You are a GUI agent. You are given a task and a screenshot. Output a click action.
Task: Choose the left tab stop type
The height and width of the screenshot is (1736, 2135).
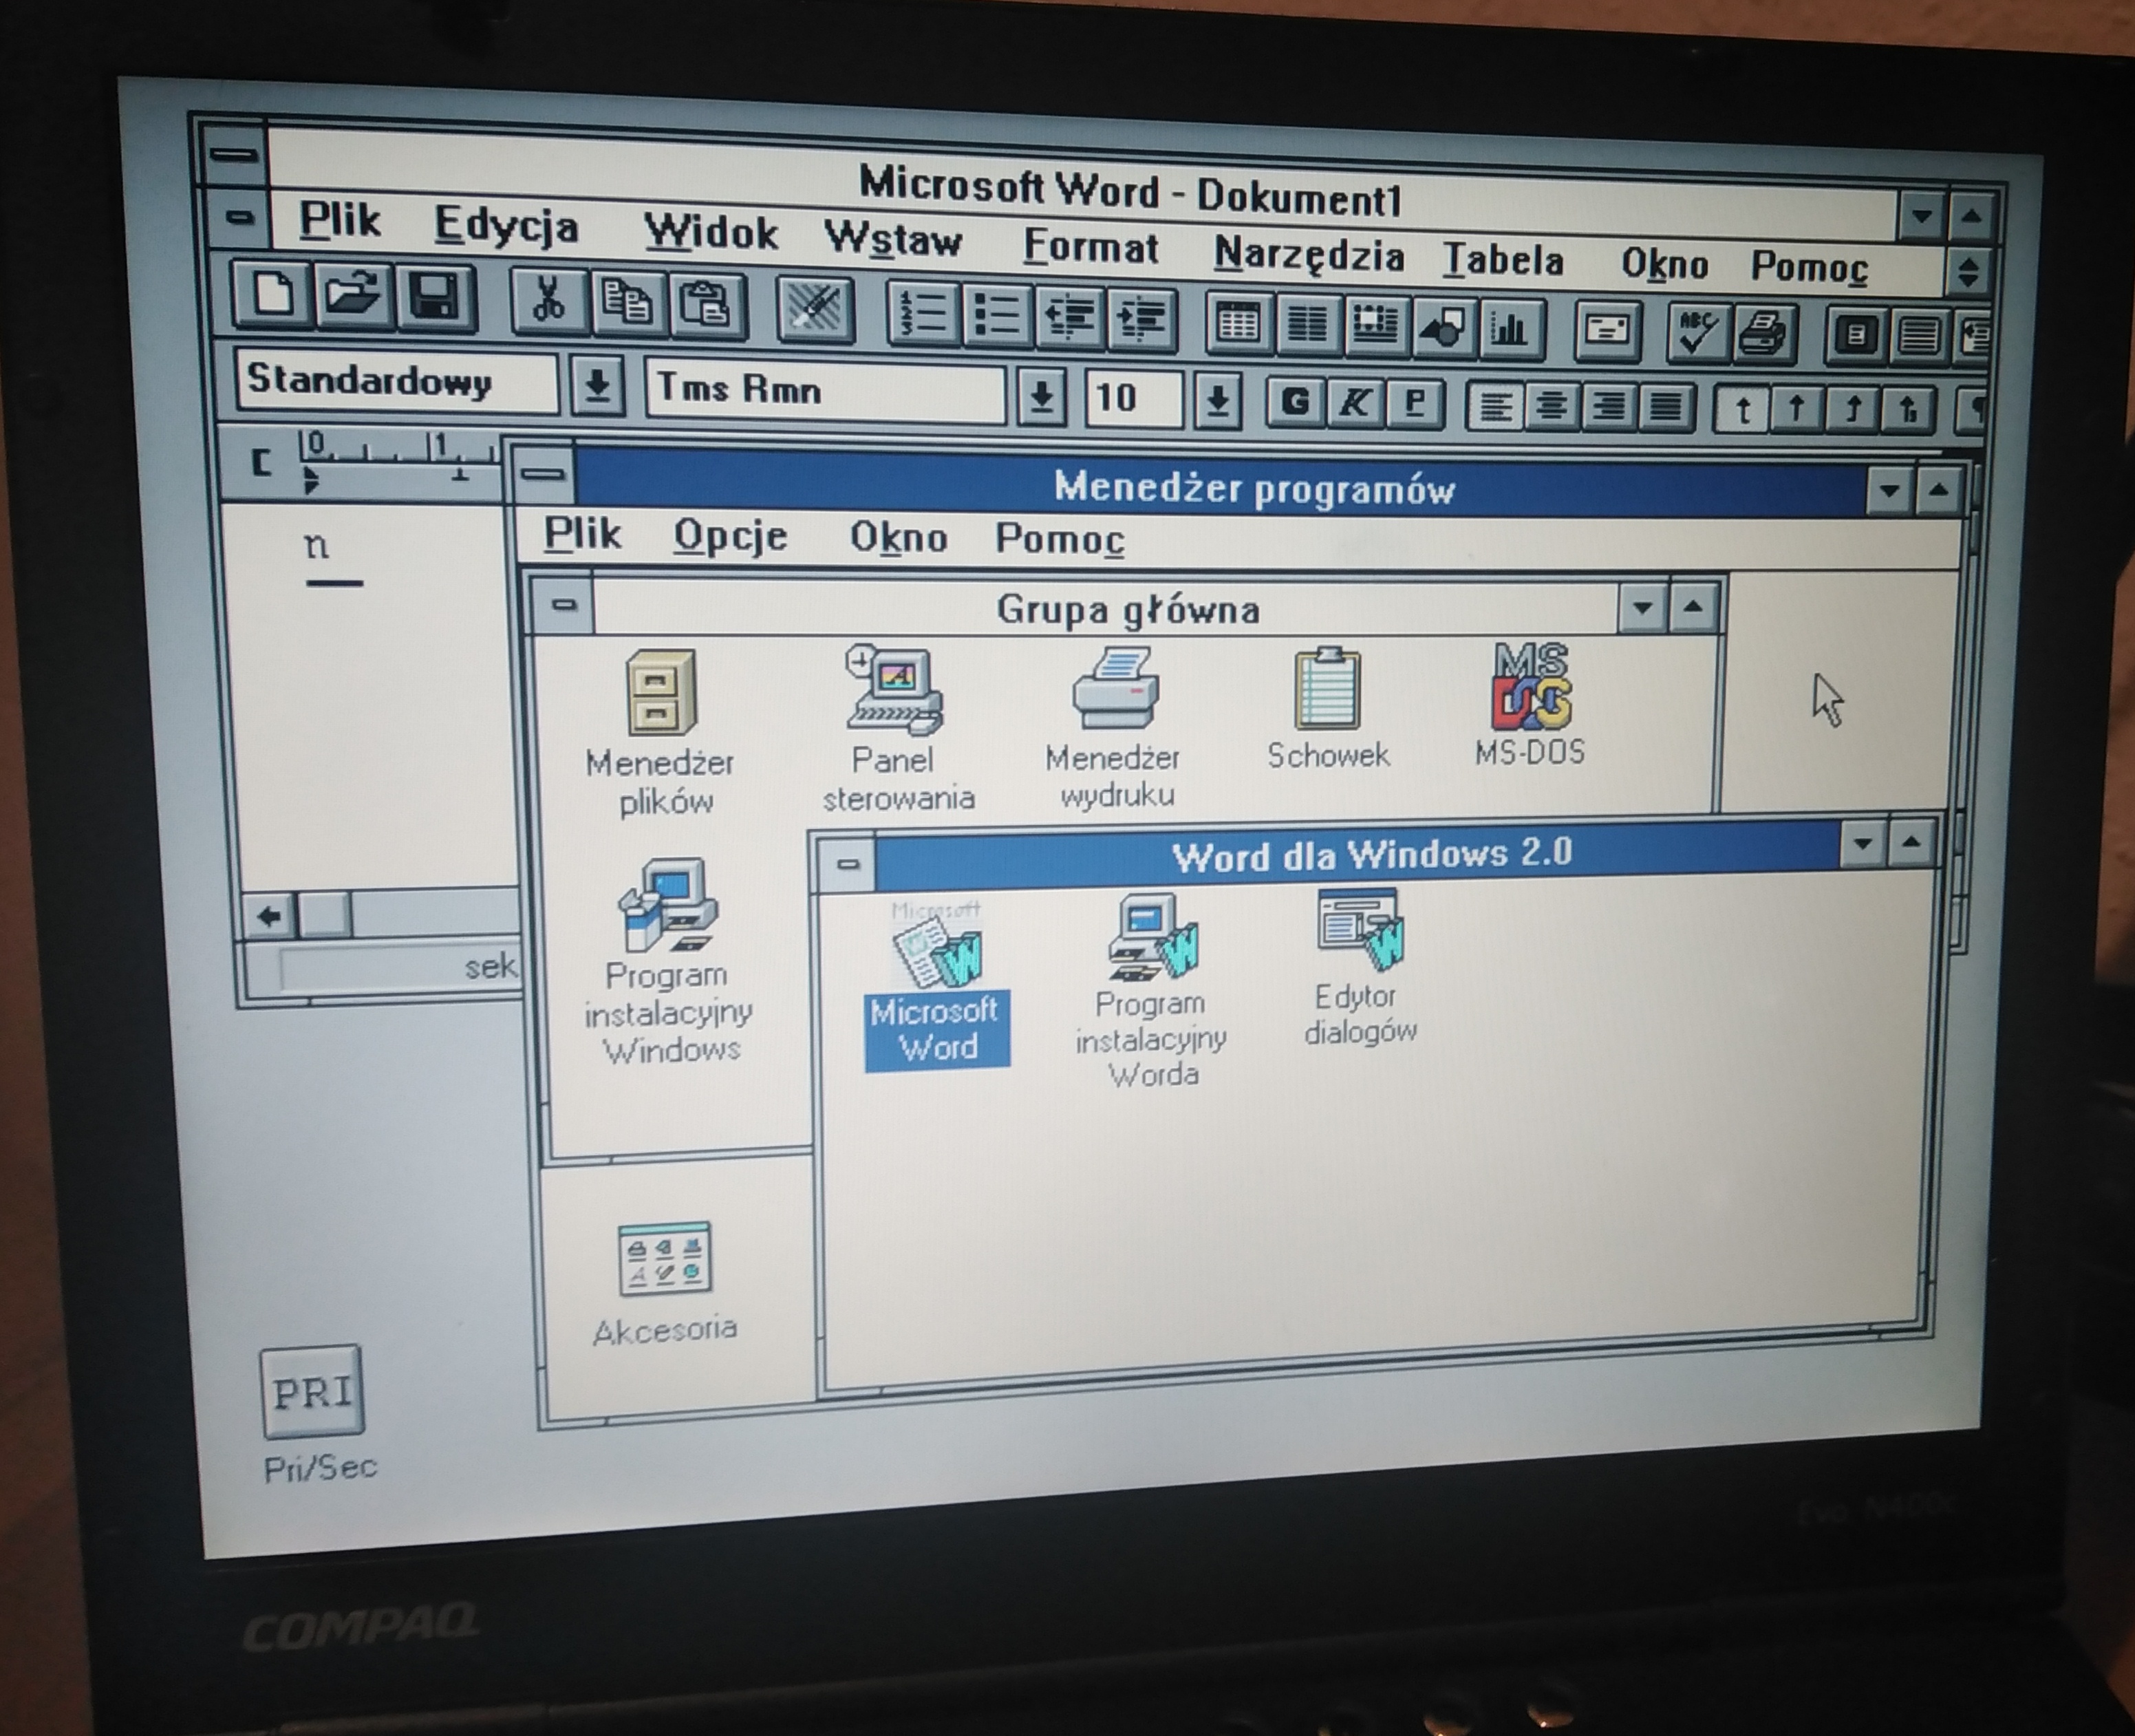(x=1742, y=410)
